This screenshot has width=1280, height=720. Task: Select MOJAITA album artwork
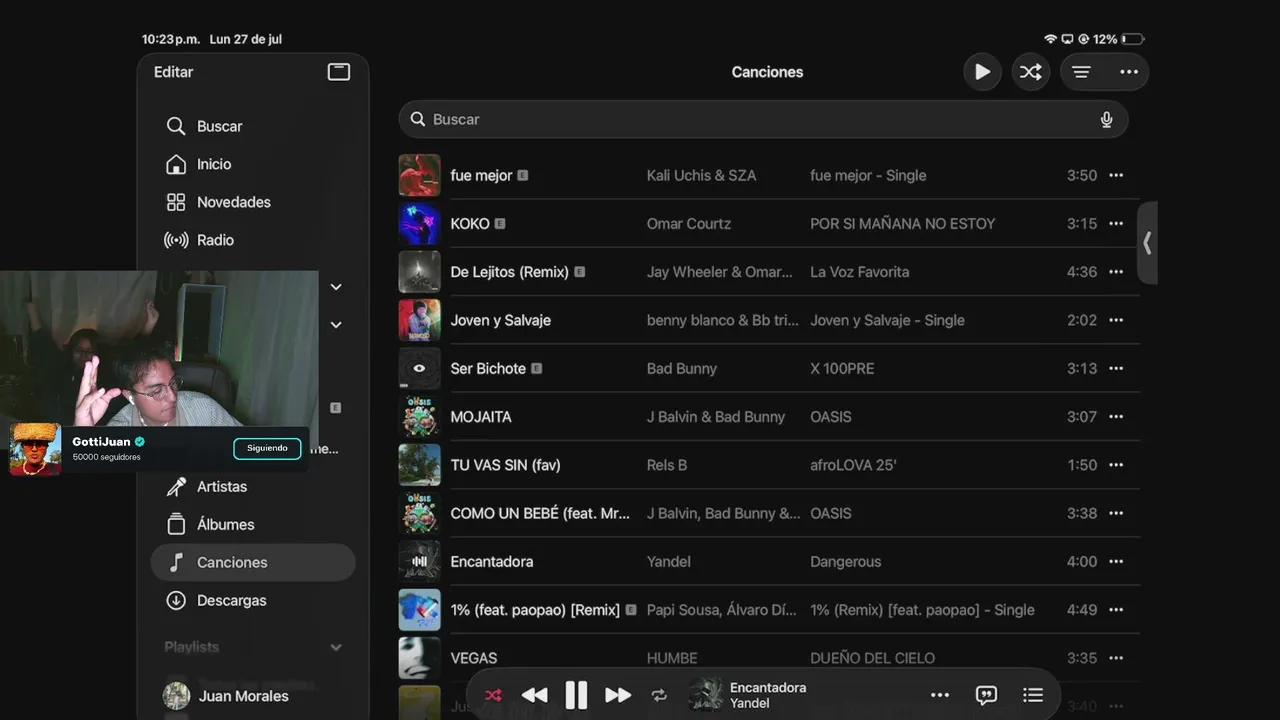click(420, 417)
